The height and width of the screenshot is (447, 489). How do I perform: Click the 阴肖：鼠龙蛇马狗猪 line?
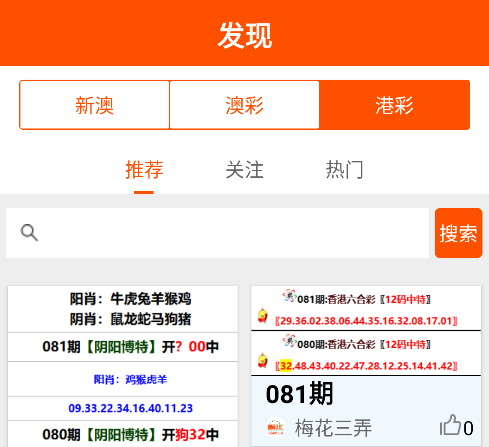[130, 319]
